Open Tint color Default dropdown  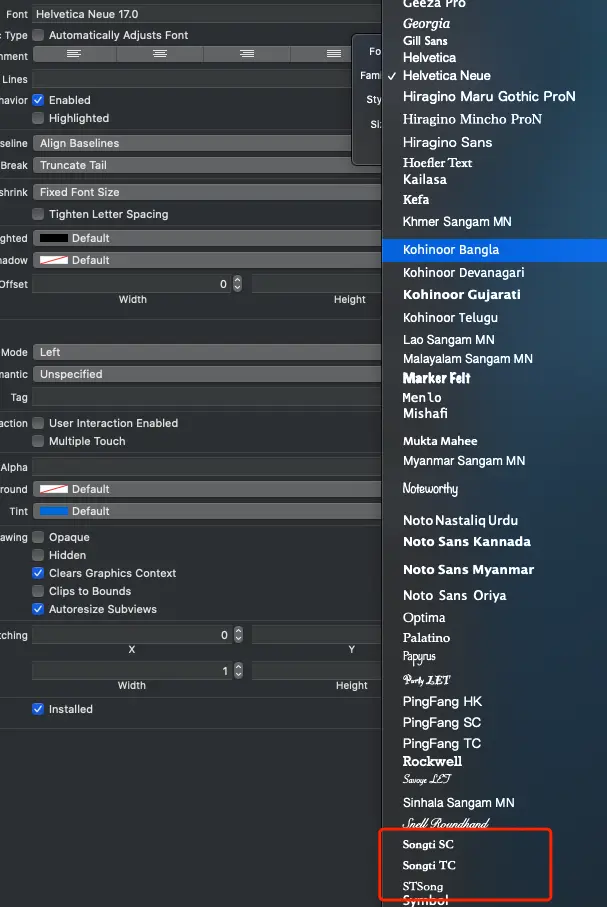(207, 511)
